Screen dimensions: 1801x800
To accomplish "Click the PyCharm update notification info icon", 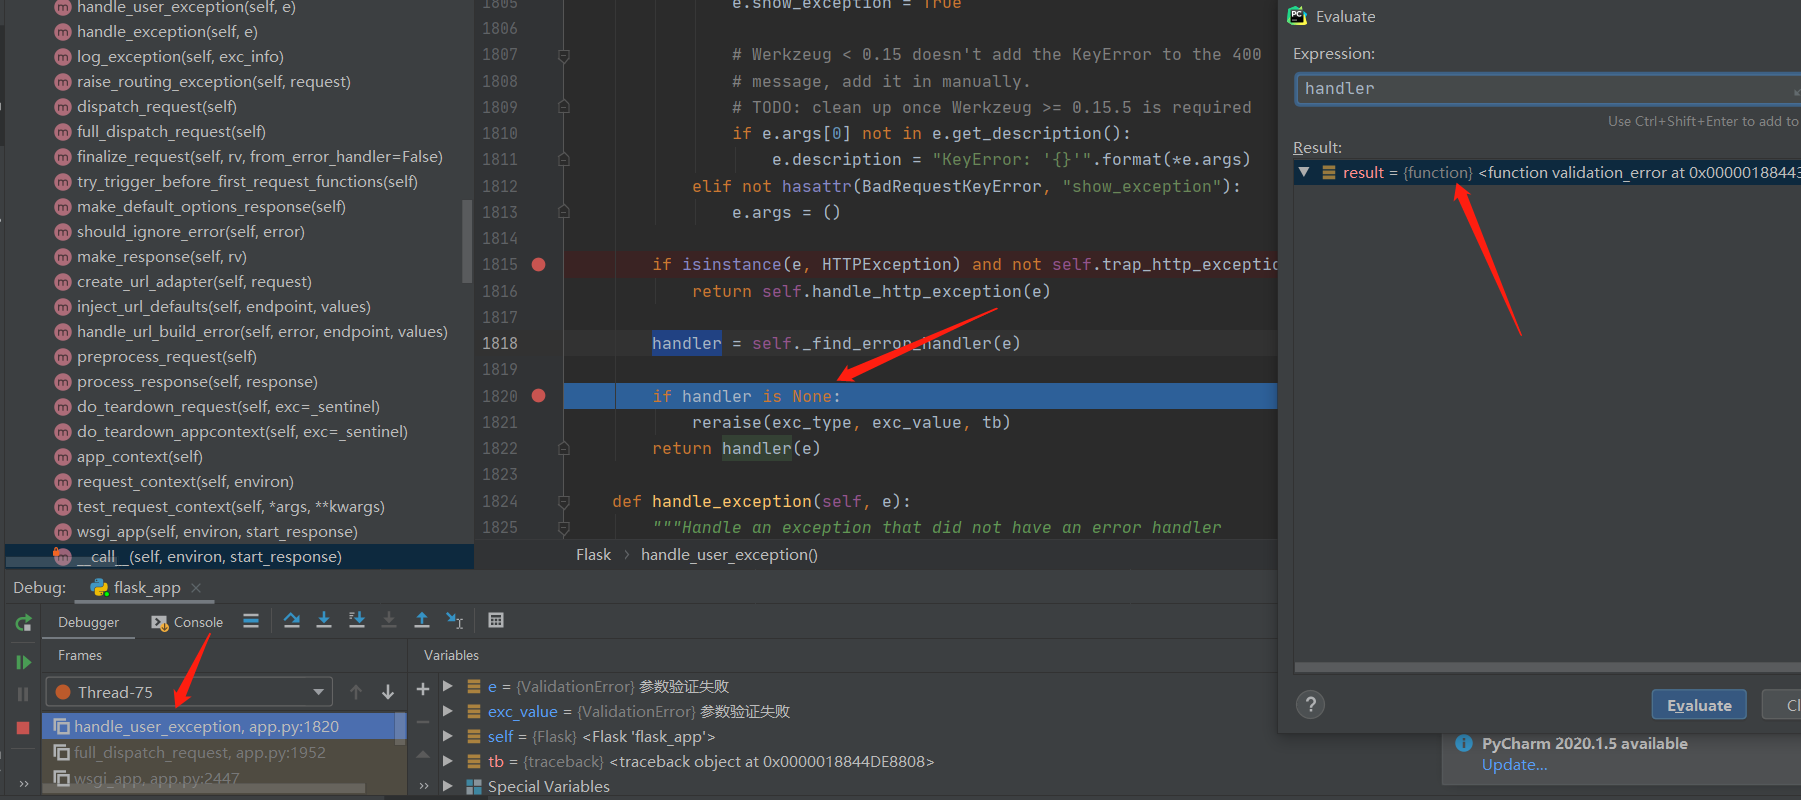I will (1464, 743).
